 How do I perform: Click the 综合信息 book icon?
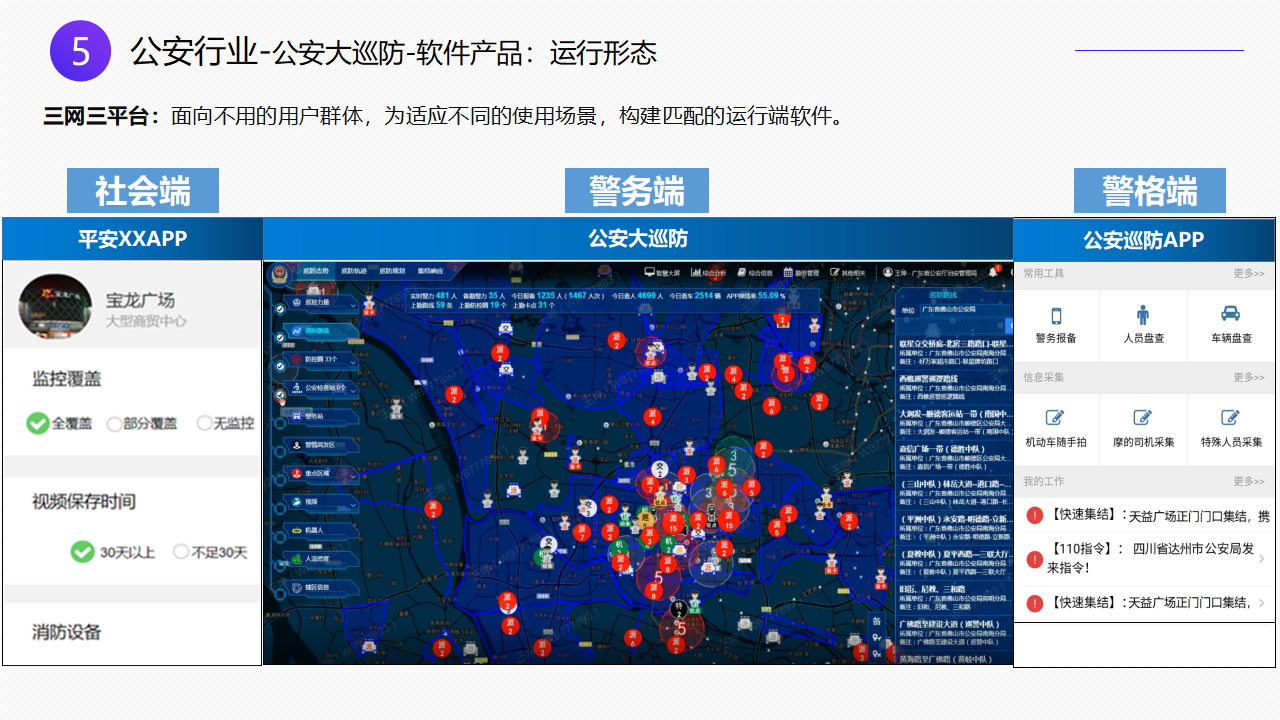pos(742,272)
